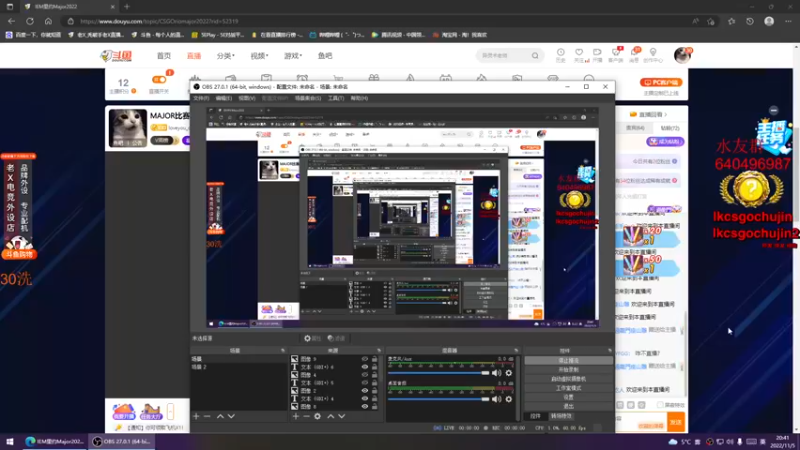Expand 直播回看 chevron in Douyu sidebar

(x=665, y=114)
